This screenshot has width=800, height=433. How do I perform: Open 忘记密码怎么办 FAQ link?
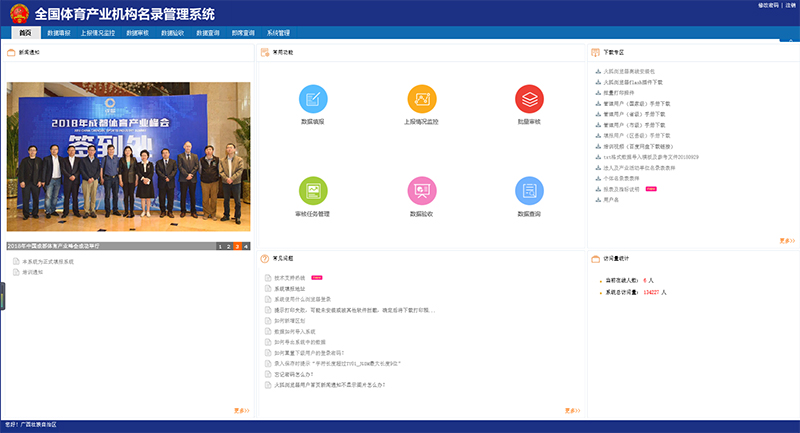point(295,374)
